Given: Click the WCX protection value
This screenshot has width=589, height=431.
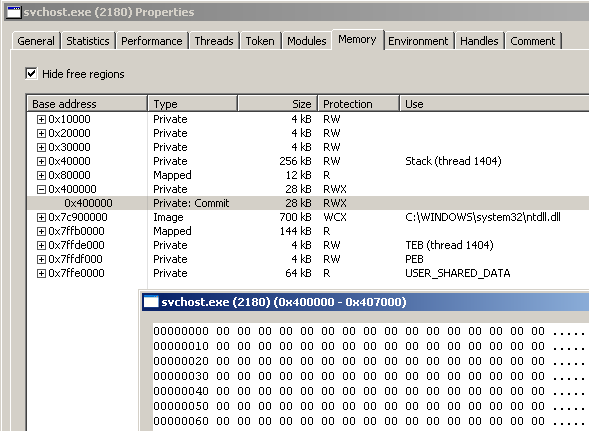Looking at the screenshot, I should click(x=335, y=217).
